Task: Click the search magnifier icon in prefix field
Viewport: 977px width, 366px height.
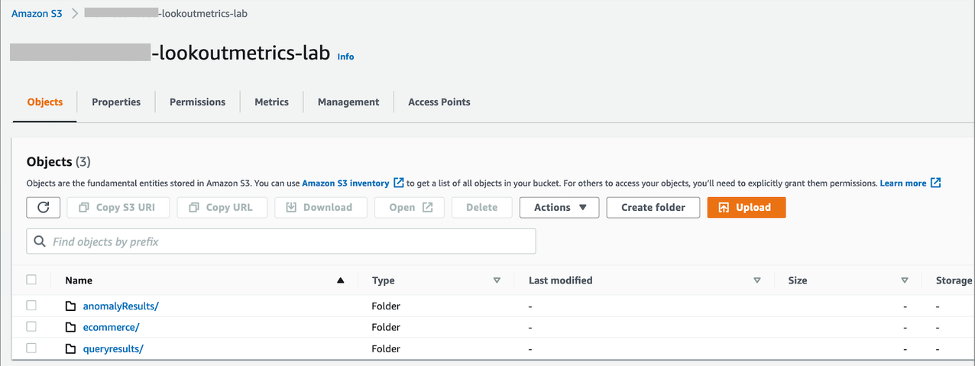Action: (x=40, y=241)
